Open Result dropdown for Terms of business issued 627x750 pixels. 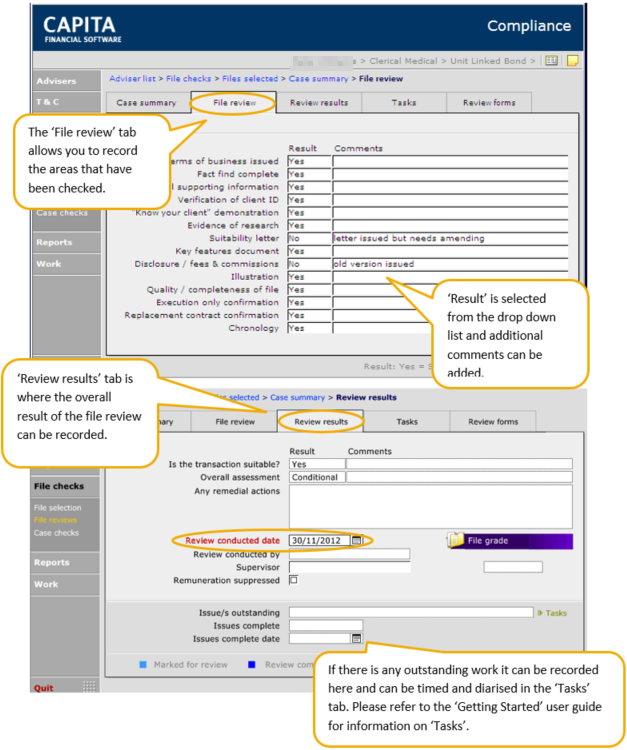309,161
